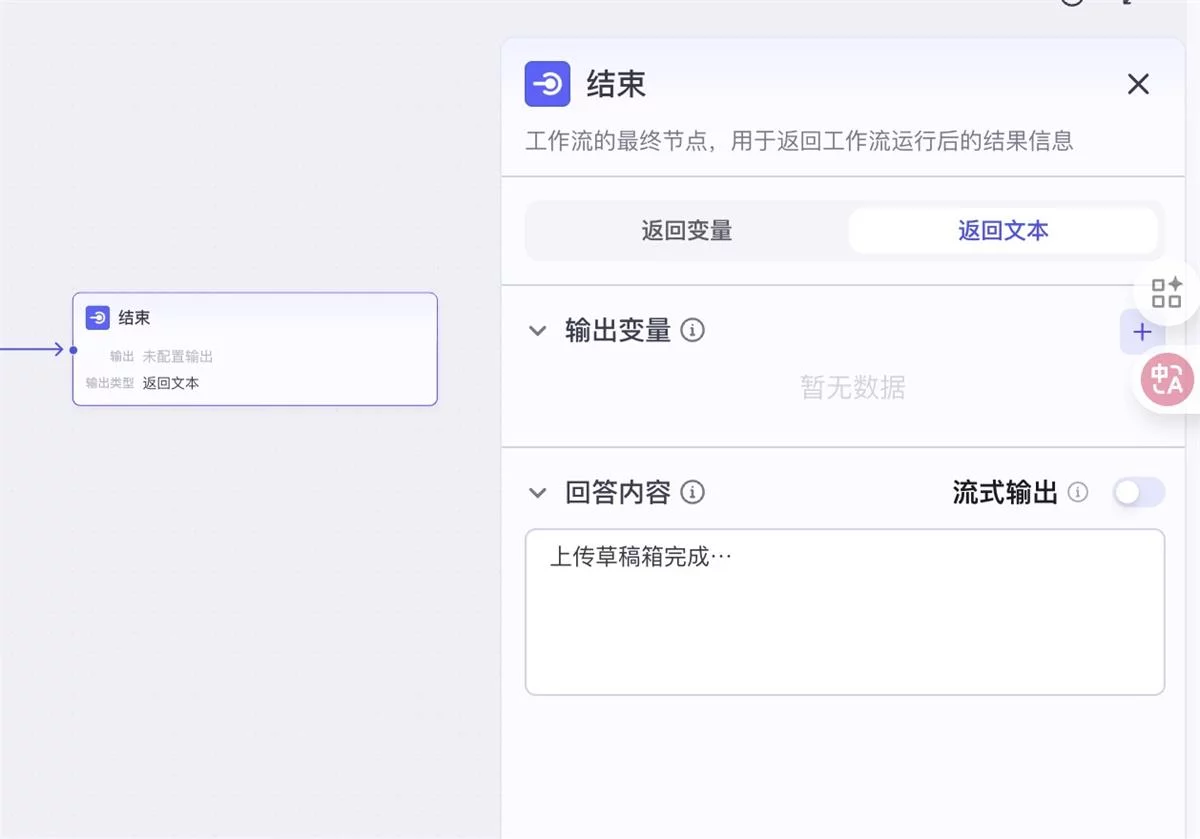The width and height of the screenshot is (1200, 839).
Task: Select the 返回文本 tab
Action: point(1002,230)
